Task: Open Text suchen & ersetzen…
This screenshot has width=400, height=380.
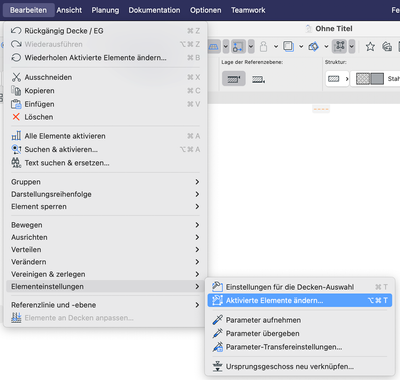Action: pyautogui.click(x=105, y=163)
